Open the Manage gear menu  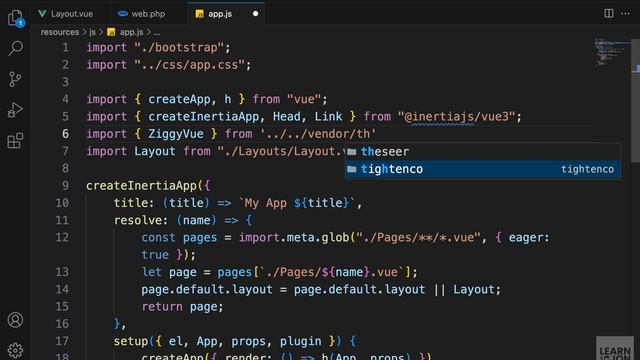[x=16, y=350]
